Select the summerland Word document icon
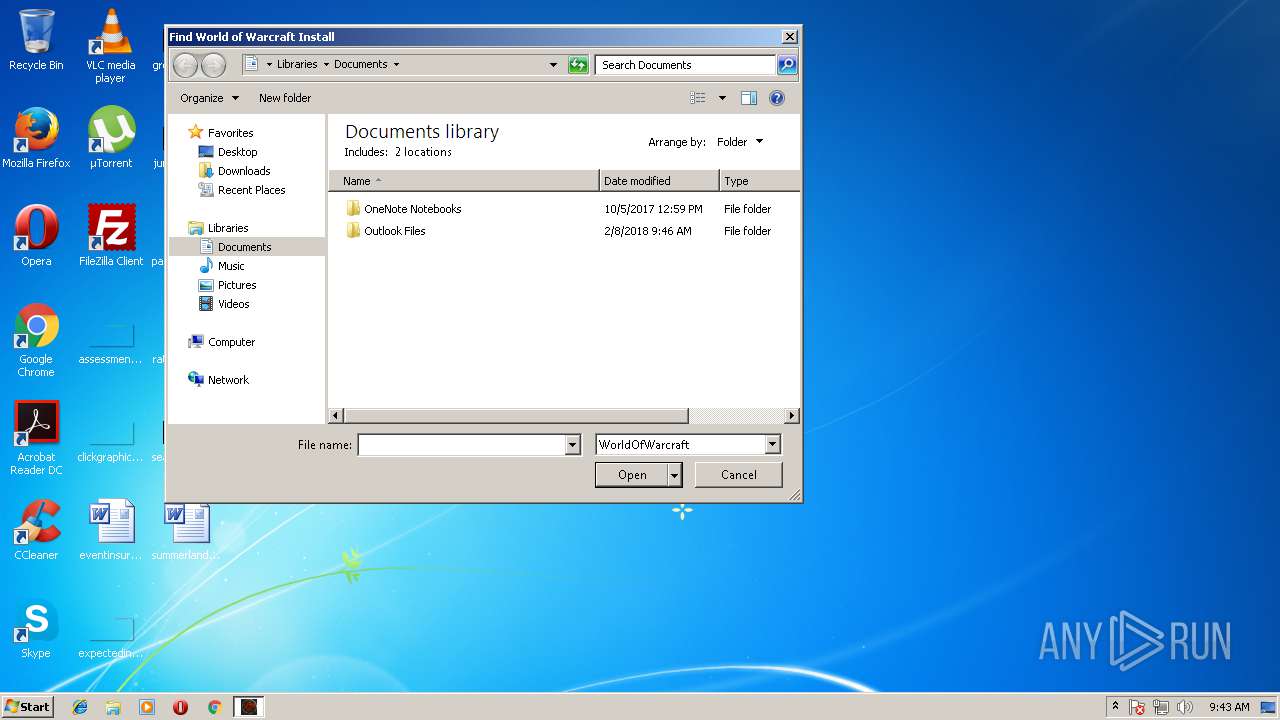Viewport: 1280px width, 720px height. (186, 530)
